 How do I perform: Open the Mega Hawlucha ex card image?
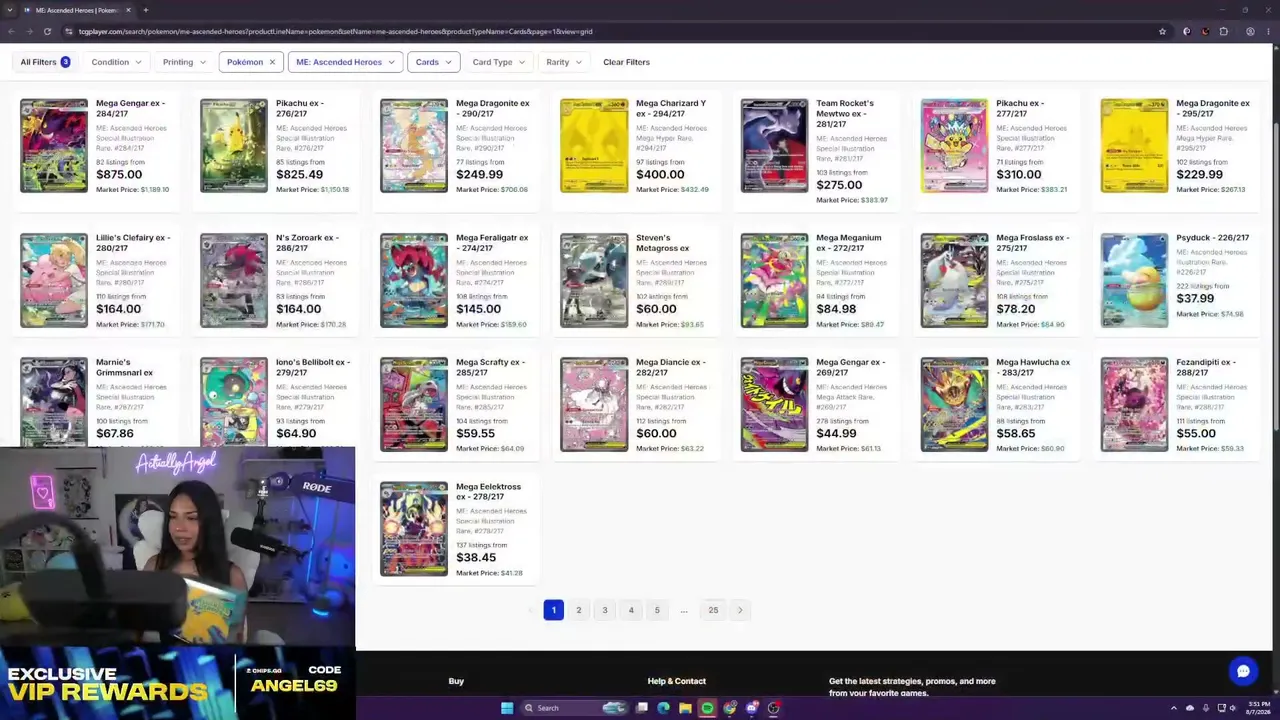(x=954, y=404)
